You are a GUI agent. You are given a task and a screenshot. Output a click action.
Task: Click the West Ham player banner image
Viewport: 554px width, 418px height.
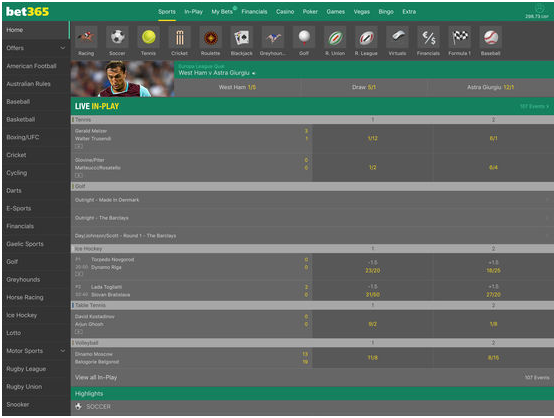pos(122,79)
